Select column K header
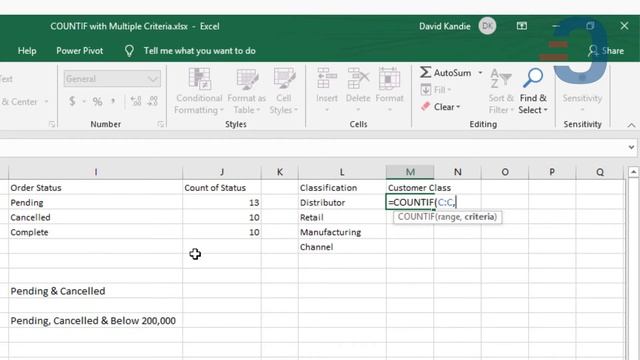 tap(280, 172)
